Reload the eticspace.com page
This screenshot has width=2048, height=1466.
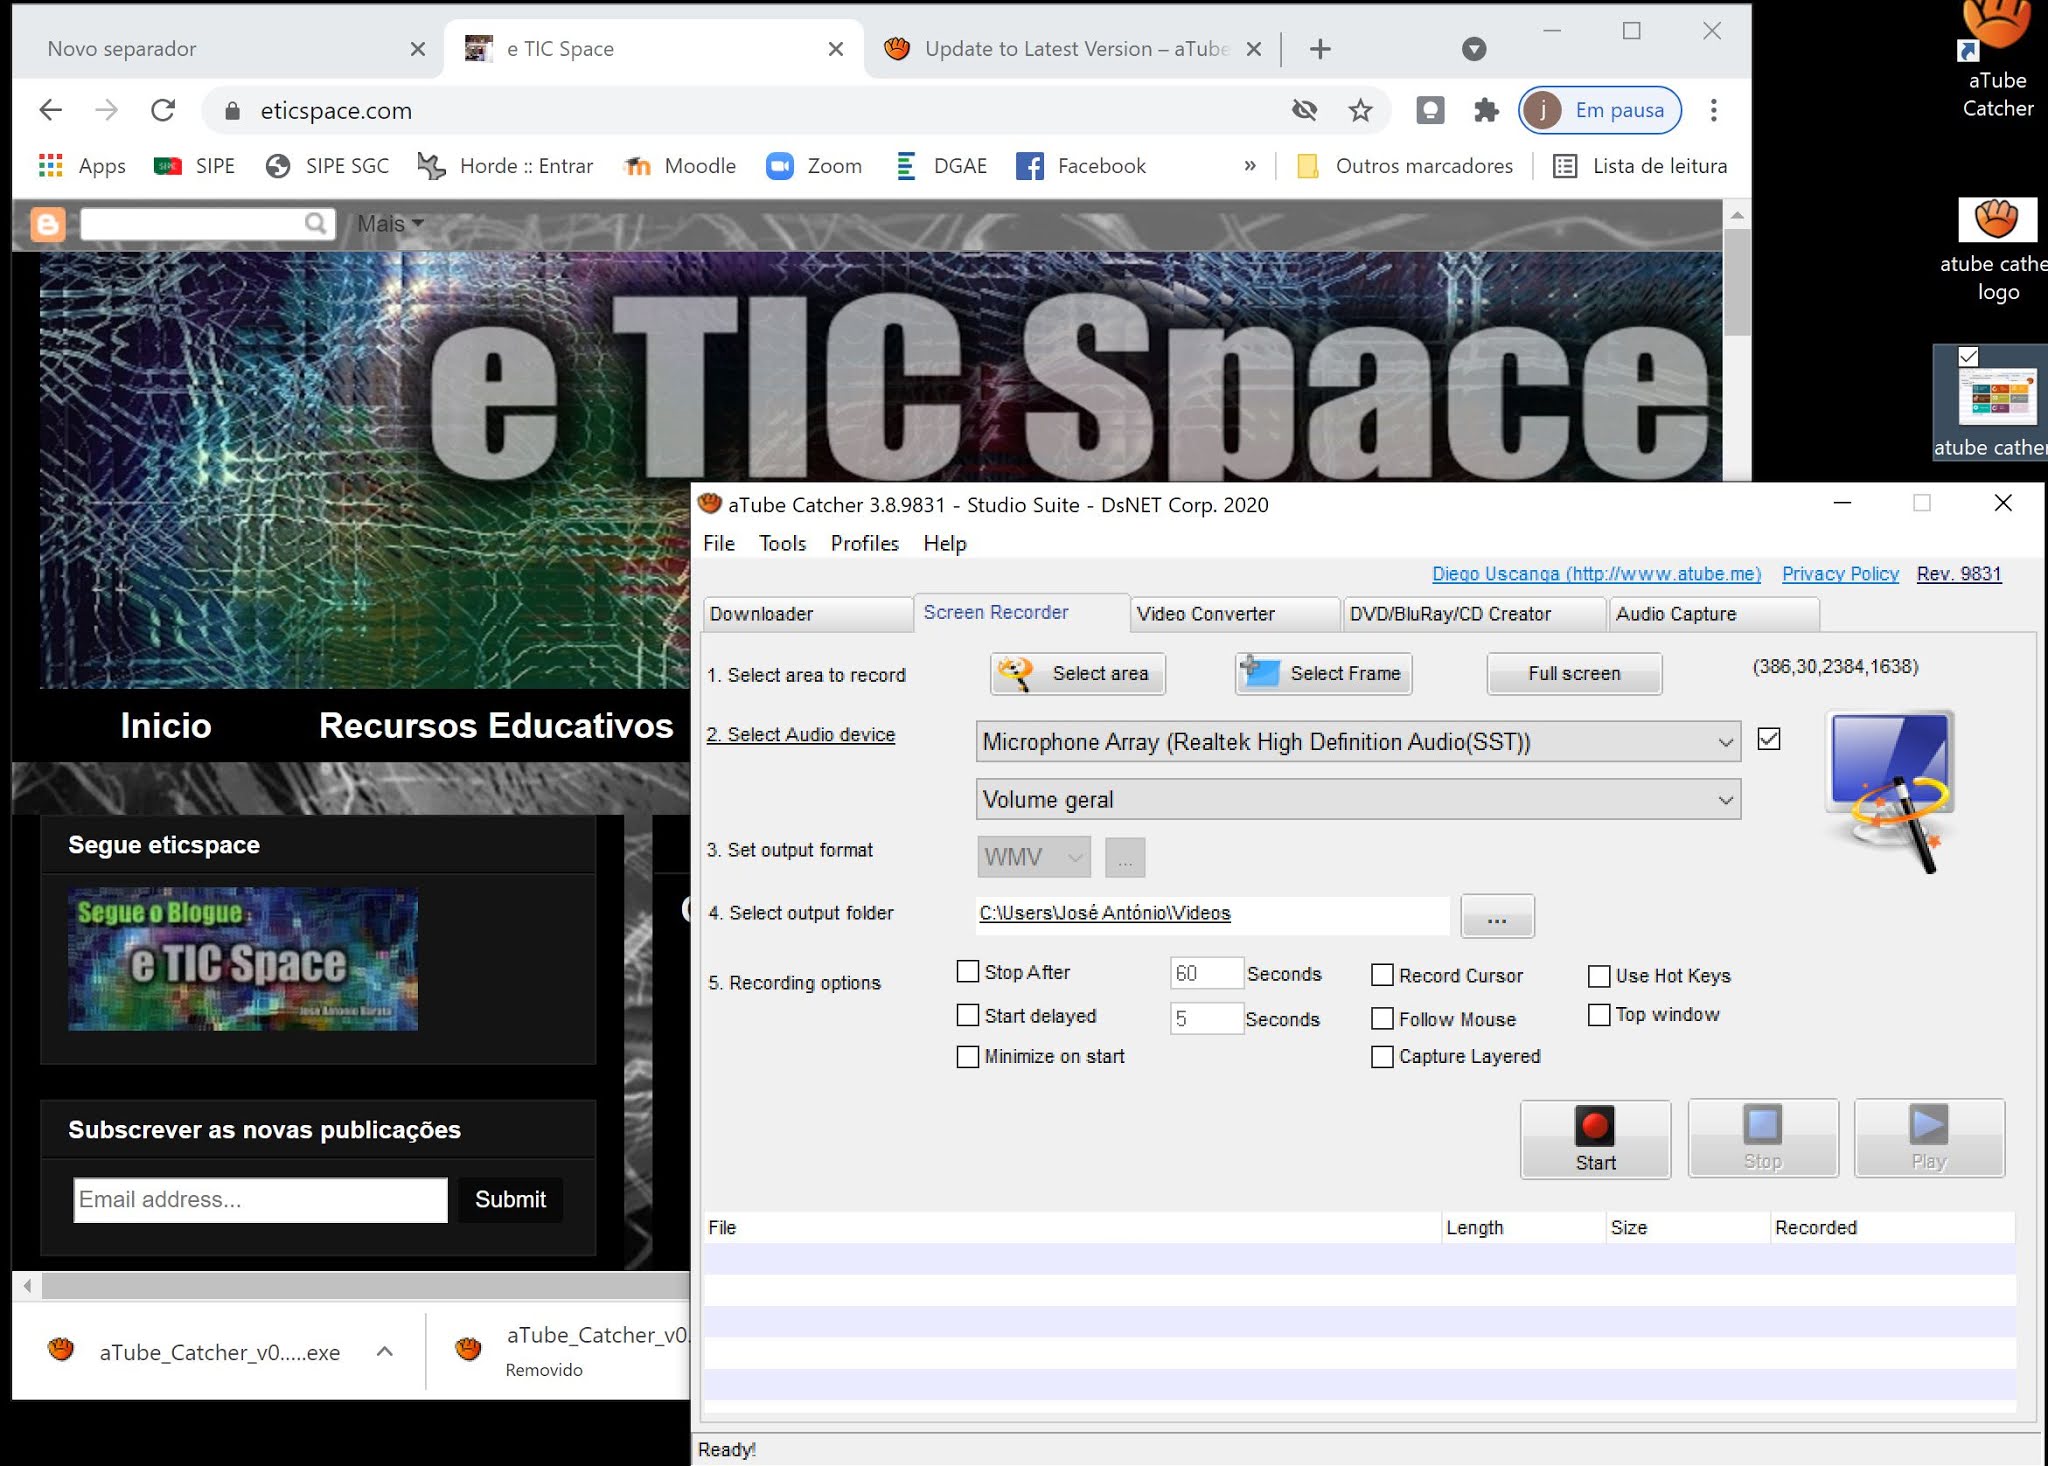(x=163, y=110)
